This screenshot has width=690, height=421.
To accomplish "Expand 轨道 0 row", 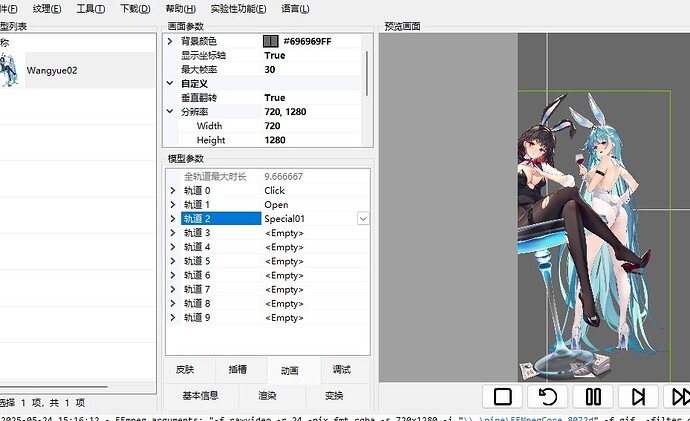I will click(x=172, y=190).
